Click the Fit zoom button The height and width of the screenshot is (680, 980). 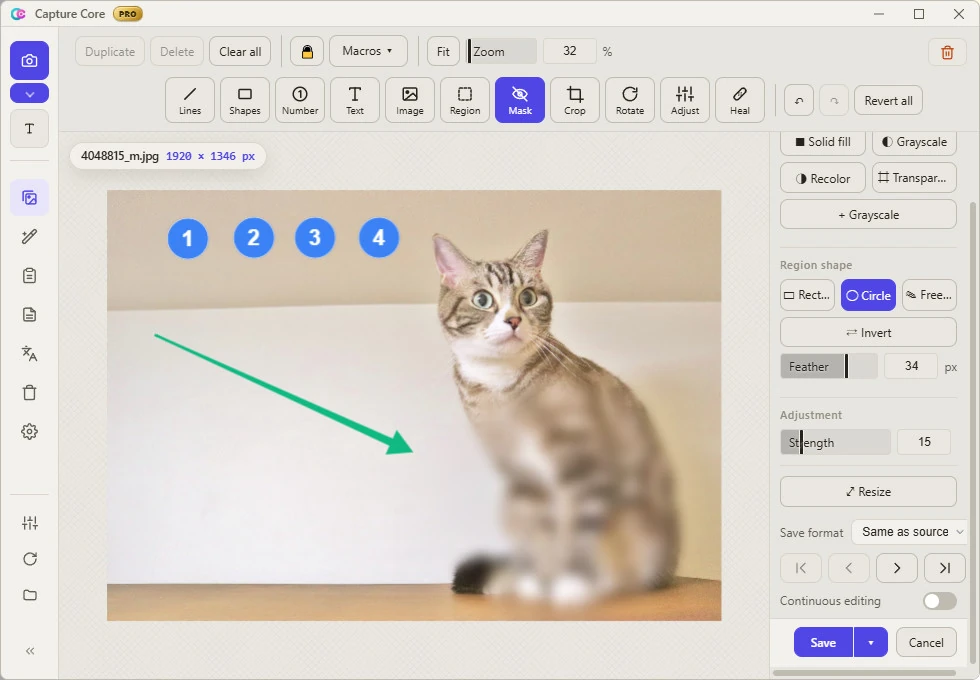click(x=443, y=52)
